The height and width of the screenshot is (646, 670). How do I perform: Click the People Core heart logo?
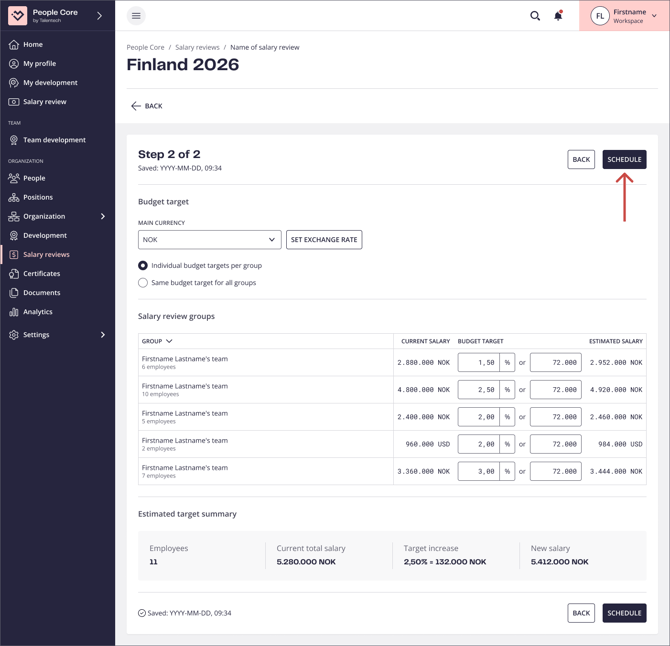(17, 15)
